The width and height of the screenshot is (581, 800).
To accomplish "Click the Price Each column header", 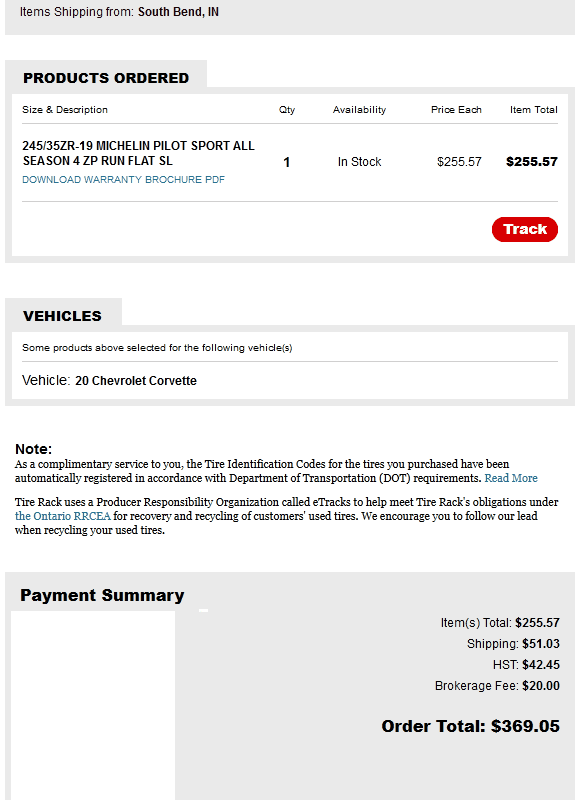I will (x=456, y=110).
